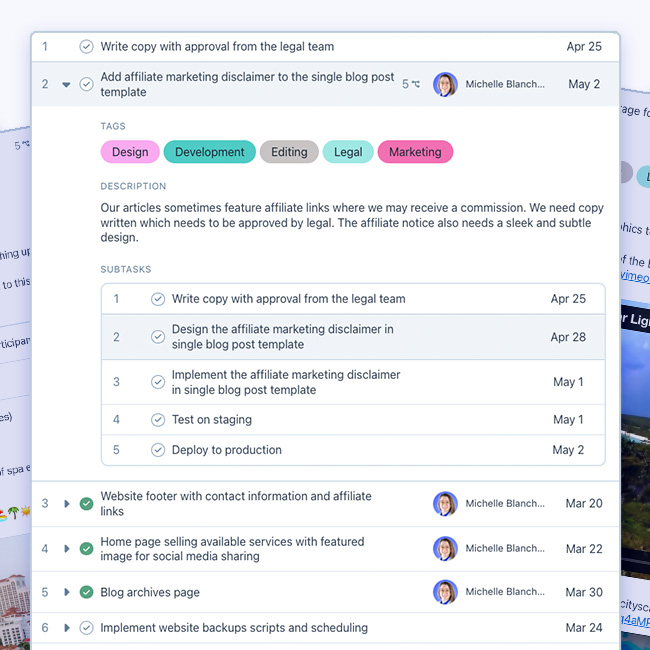Click Apr 25 date on top task row
Viewport: 650px width, 650px height.
click(584, 46)
